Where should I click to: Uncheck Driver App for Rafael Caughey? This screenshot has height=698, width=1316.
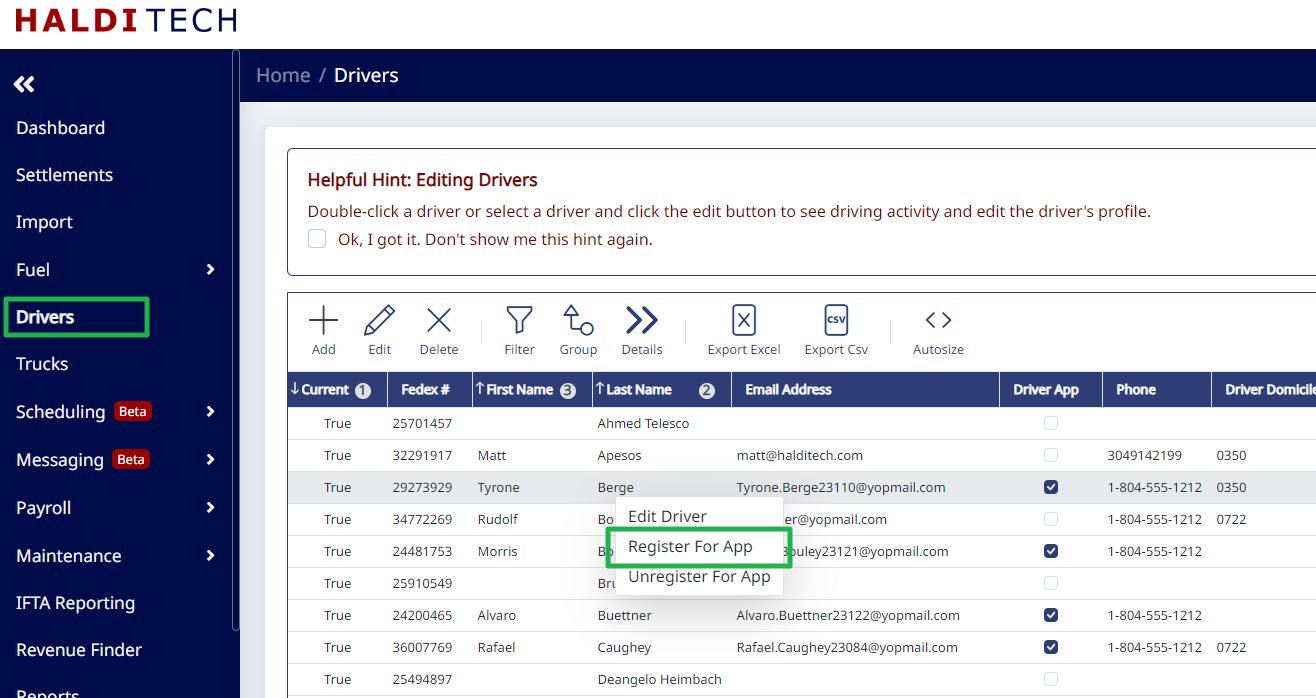[1050, 647]
